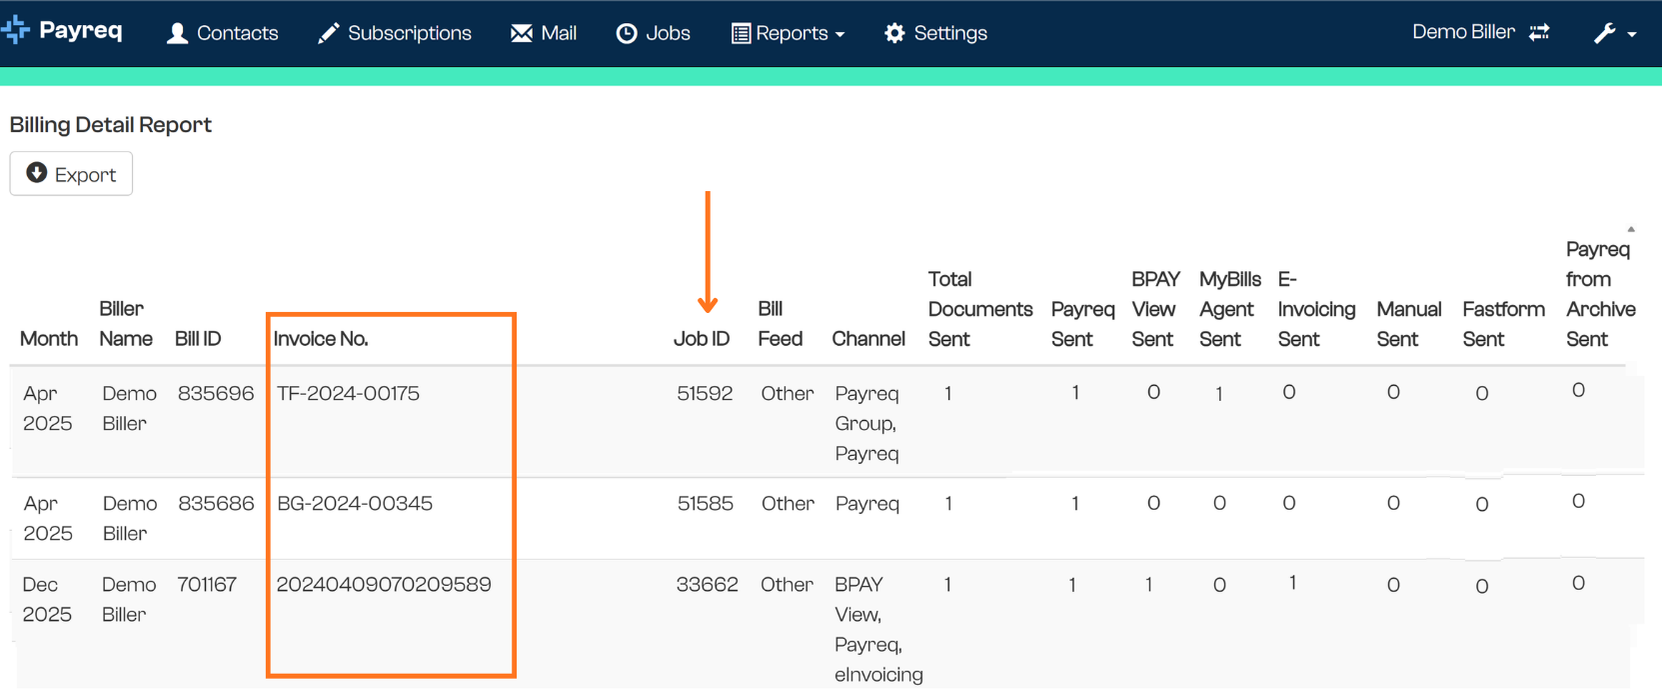Sort by Fastform Sent column header
The width and height of the screenshot is (1662, 691).
pyautogui.click(x=1503, y=324)
